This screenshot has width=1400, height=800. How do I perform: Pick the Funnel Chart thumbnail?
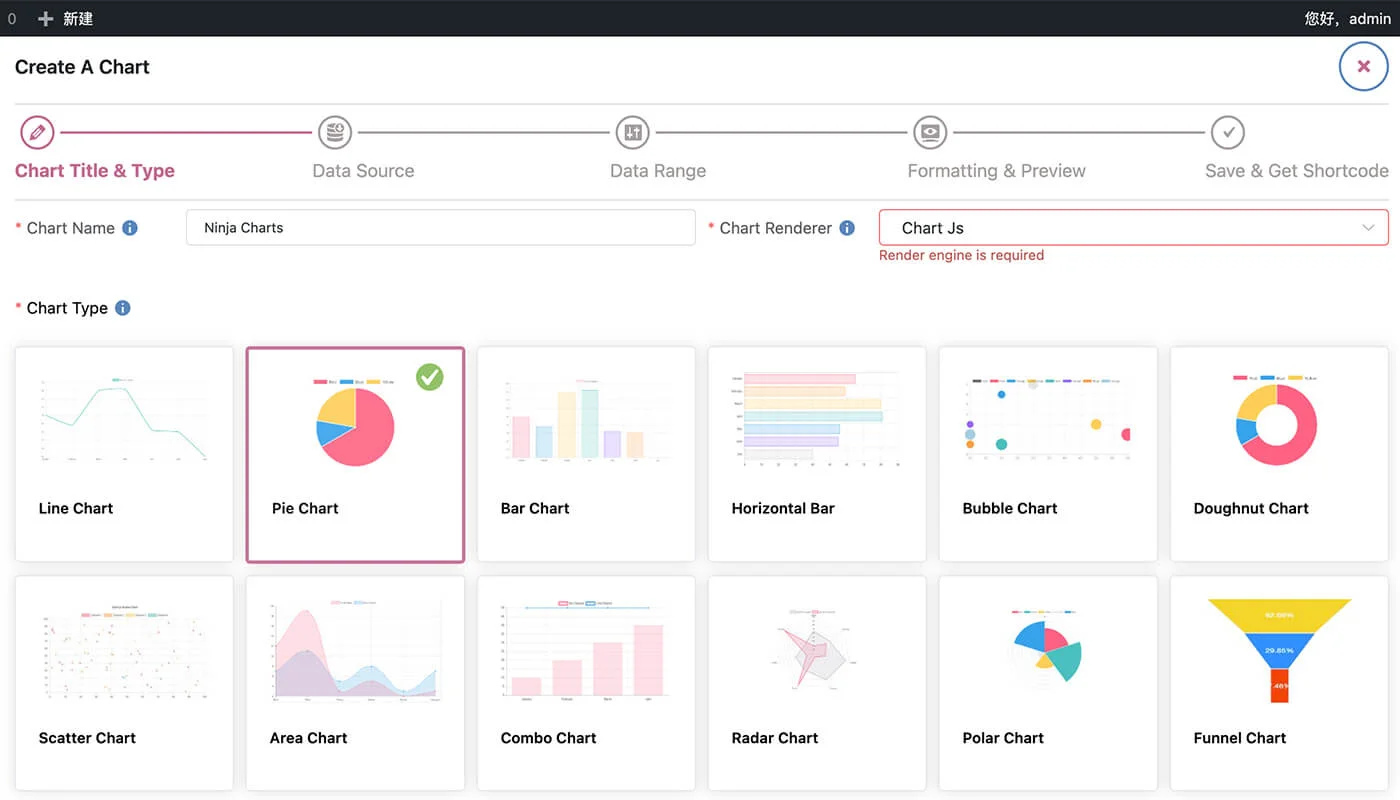(1278, 650)
